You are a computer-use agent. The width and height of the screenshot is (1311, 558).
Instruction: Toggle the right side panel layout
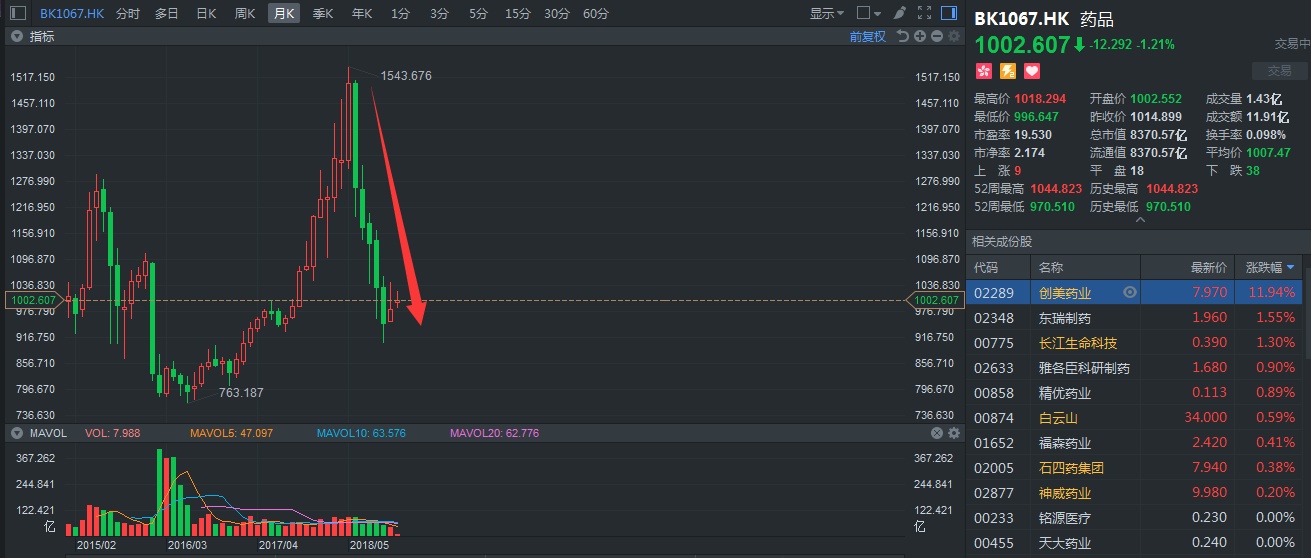click(x=949, y=14)
